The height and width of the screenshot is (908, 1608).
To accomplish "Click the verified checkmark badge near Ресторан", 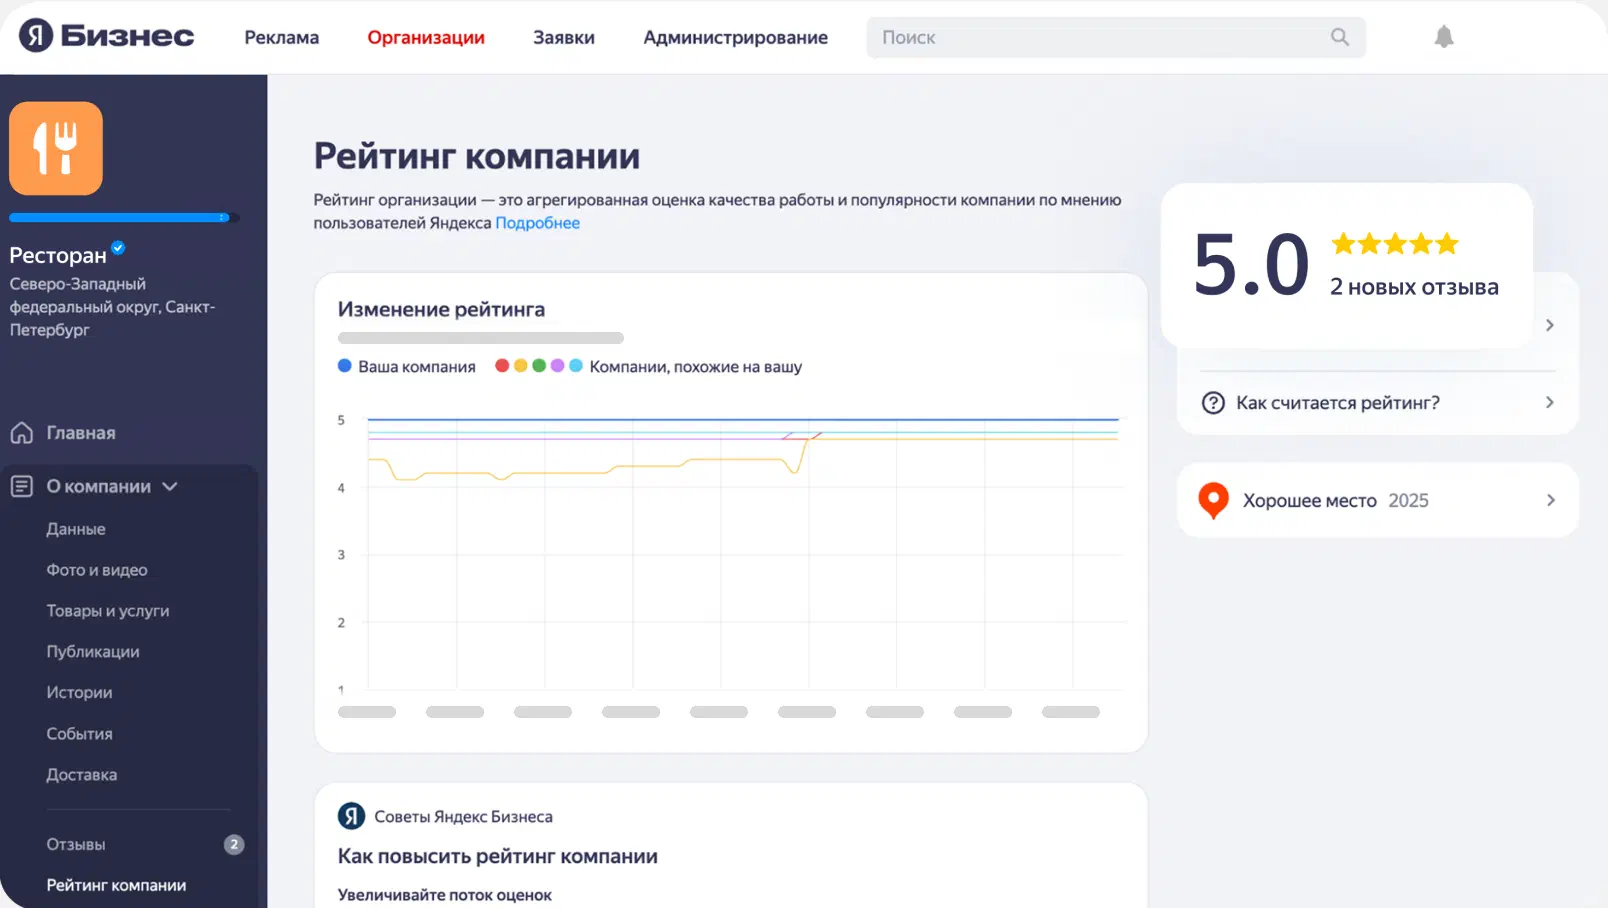I will click(118, 247).
